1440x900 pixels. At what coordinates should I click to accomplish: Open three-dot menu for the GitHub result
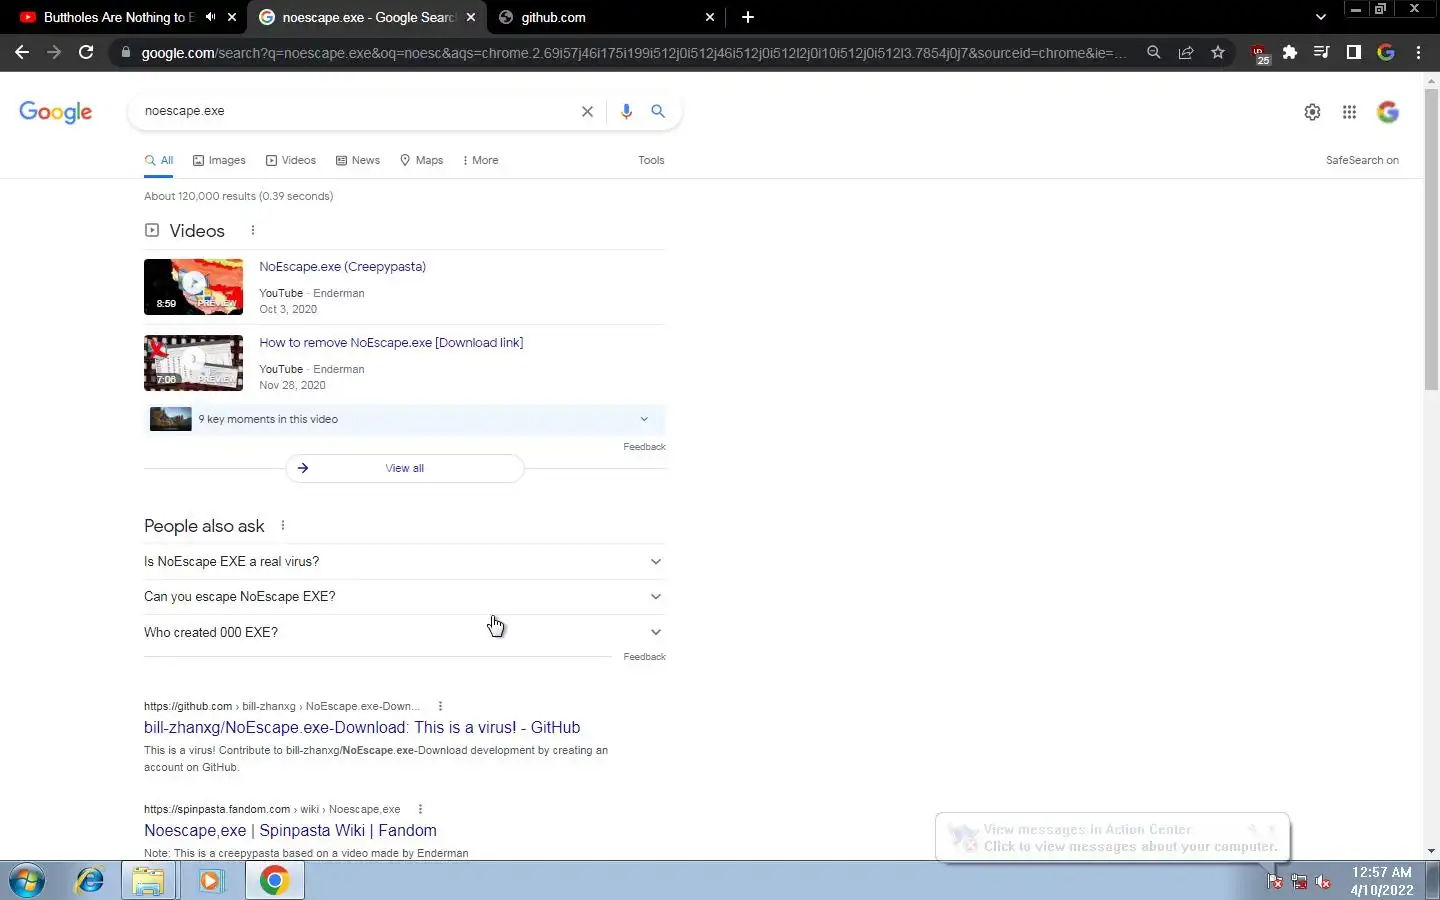click(x=440, y=706)
